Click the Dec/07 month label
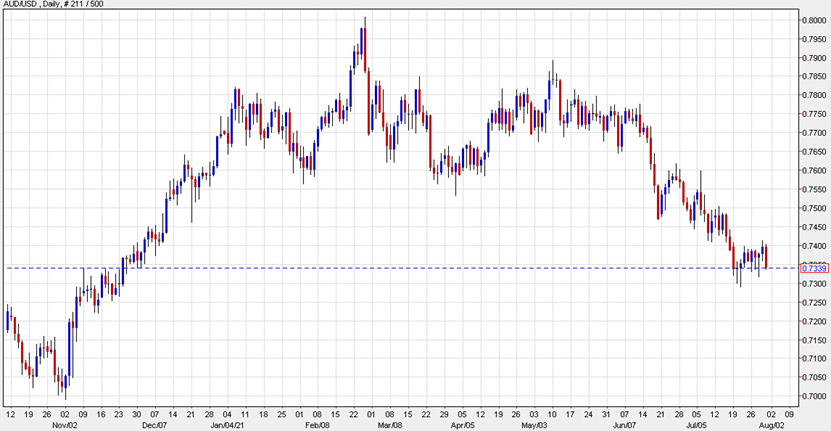Image resolution: width=831 pixels, height=431 pixels. point(155,426)
